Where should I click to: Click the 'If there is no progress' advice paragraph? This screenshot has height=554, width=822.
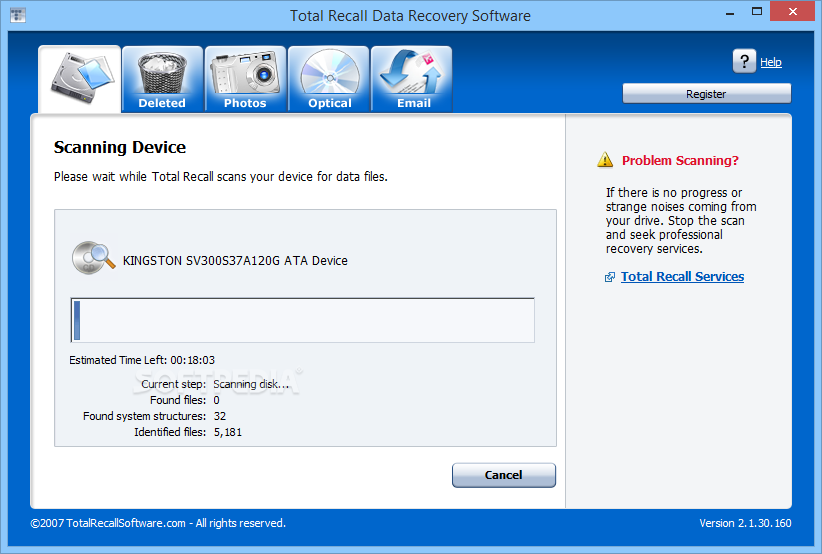(x=681, y=221)
